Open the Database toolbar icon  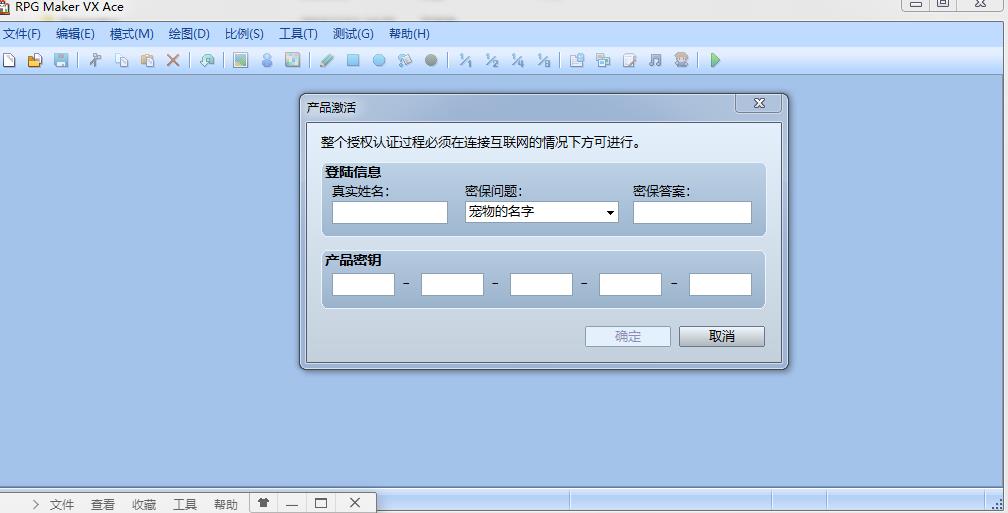point(577,60)
